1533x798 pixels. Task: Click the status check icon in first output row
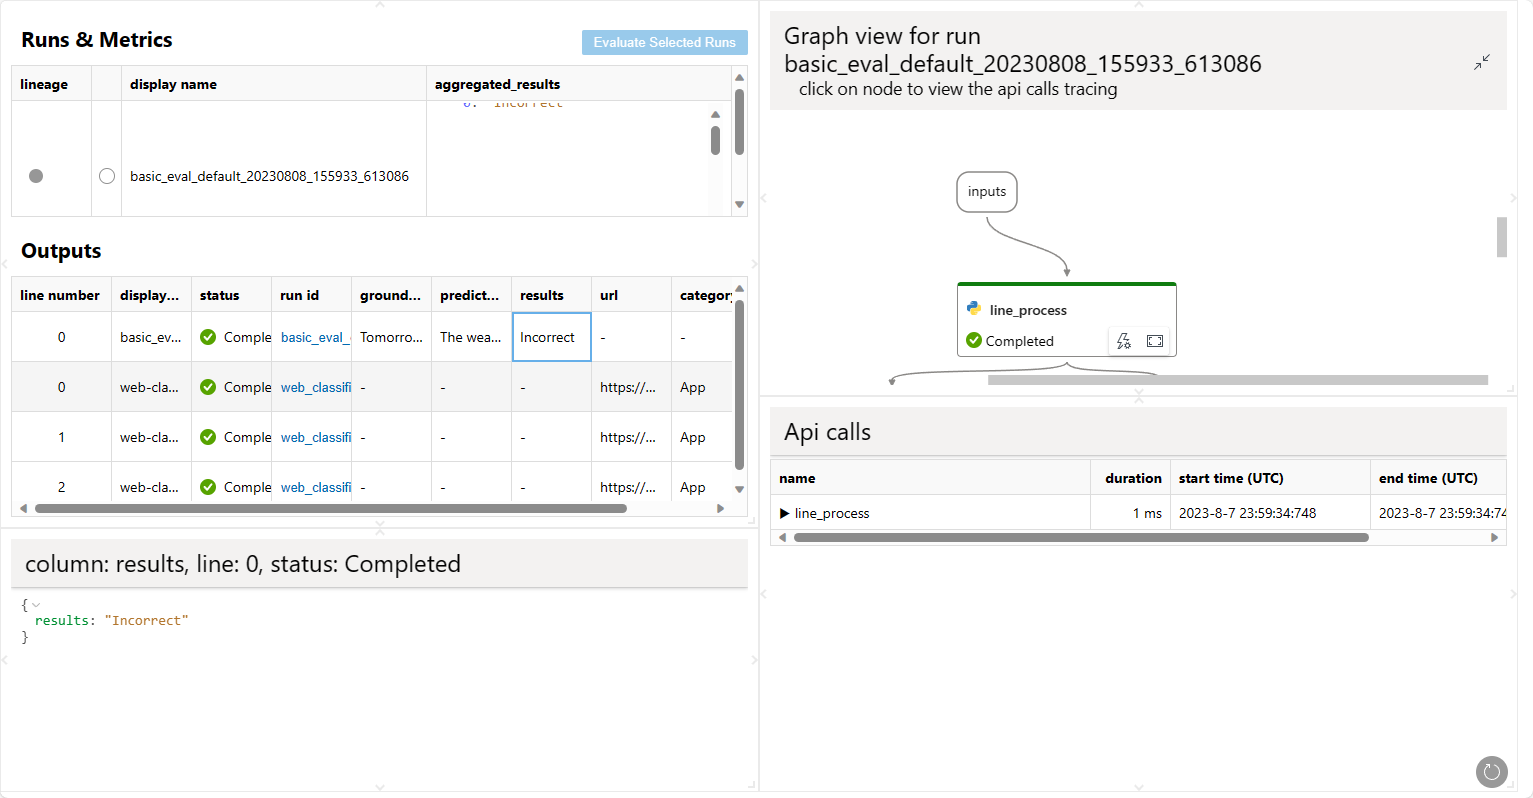(x=208, y=337)
